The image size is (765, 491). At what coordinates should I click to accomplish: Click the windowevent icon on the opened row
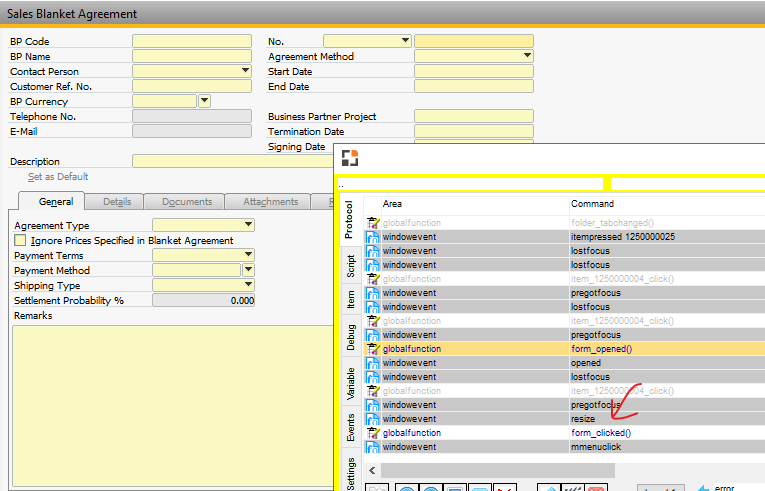pos(373,363)
